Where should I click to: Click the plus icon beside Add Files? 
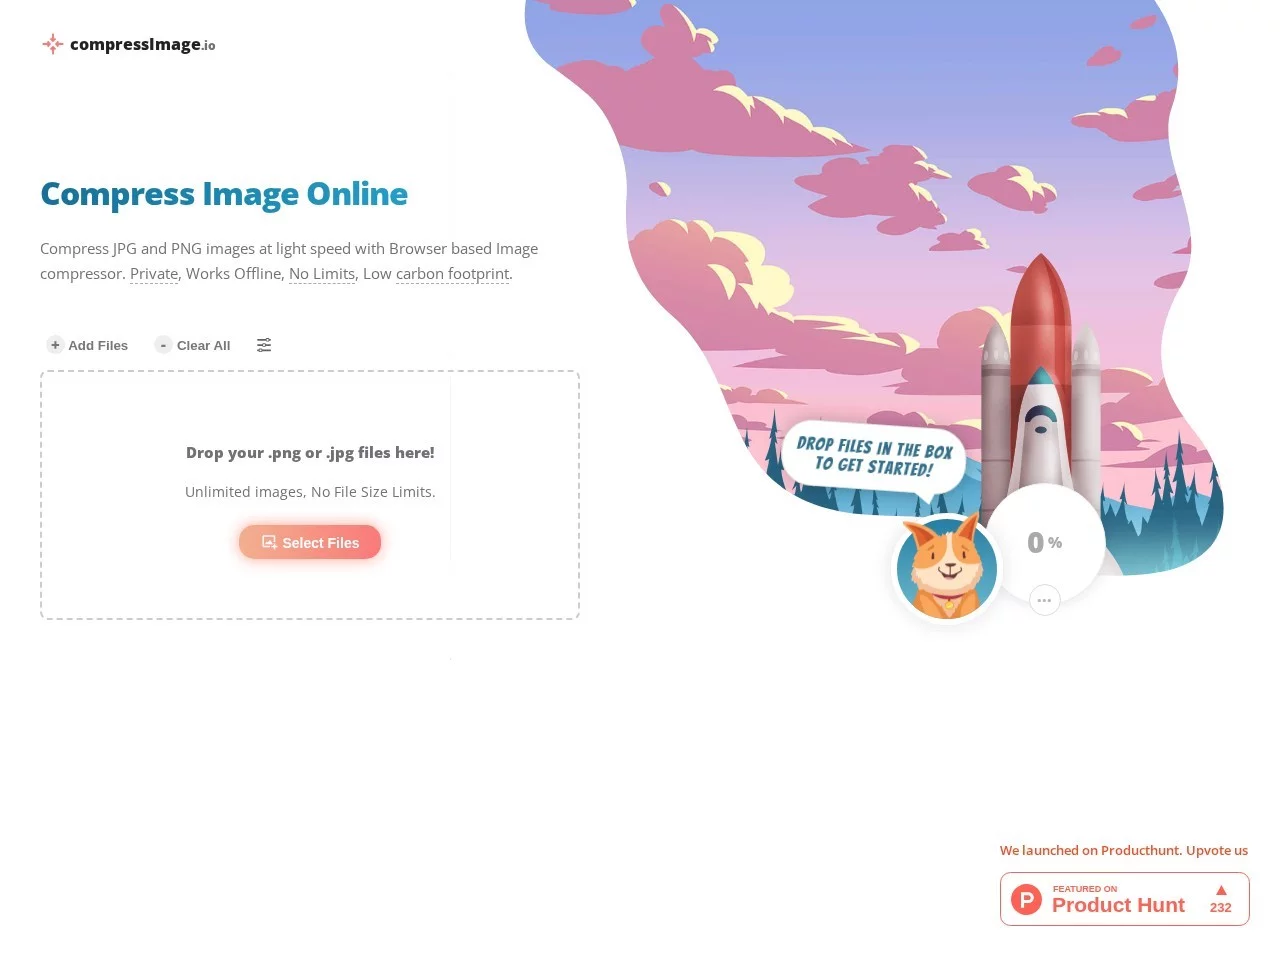55,345
